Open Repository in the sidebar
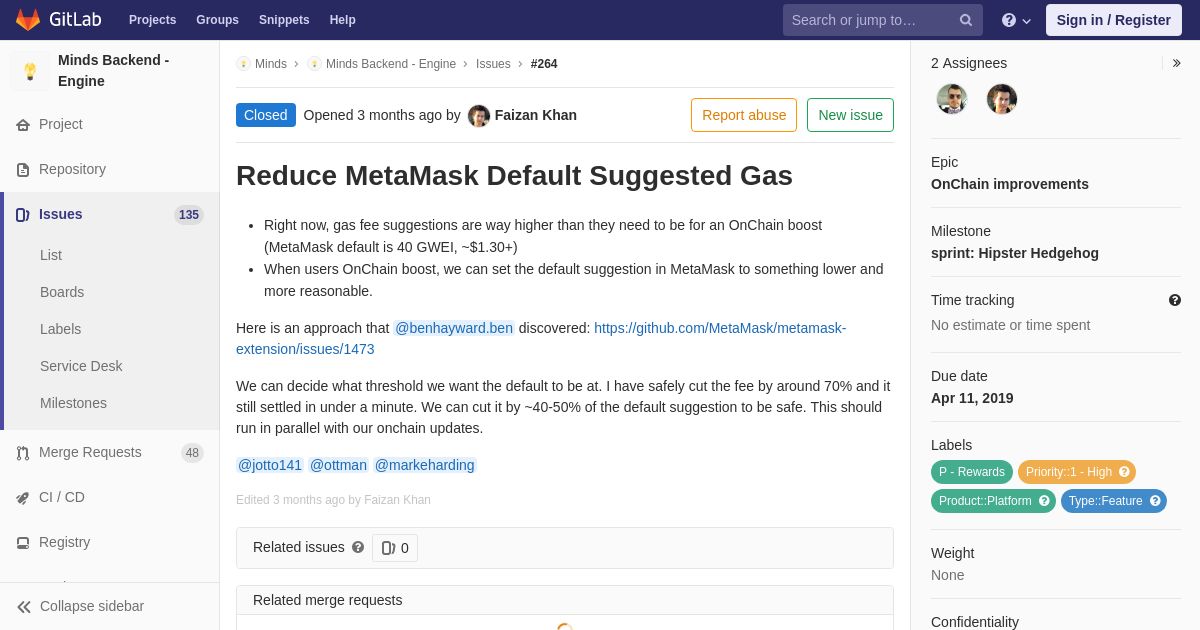1200x630 pixels. (x=110, y=169)
